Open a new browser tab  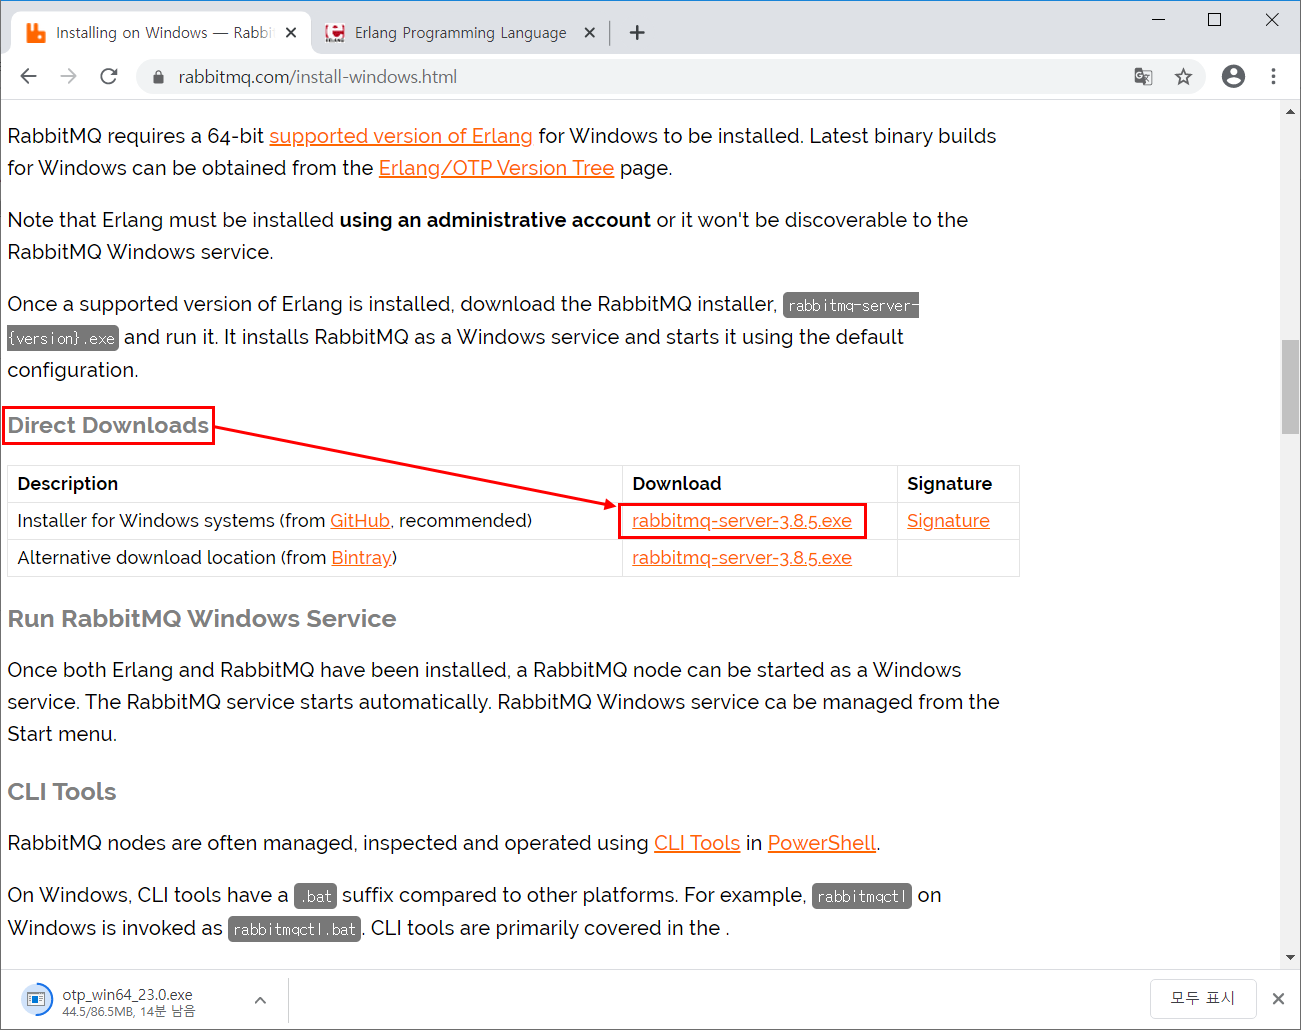coord(637,33)
